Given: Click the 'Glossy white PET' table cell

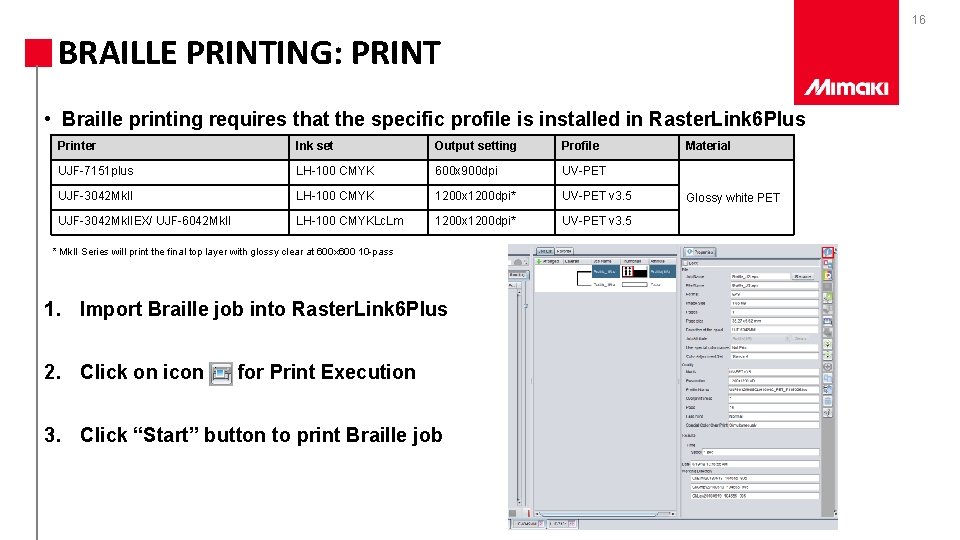Looking at the screenshot, I should tap(737, 197).
